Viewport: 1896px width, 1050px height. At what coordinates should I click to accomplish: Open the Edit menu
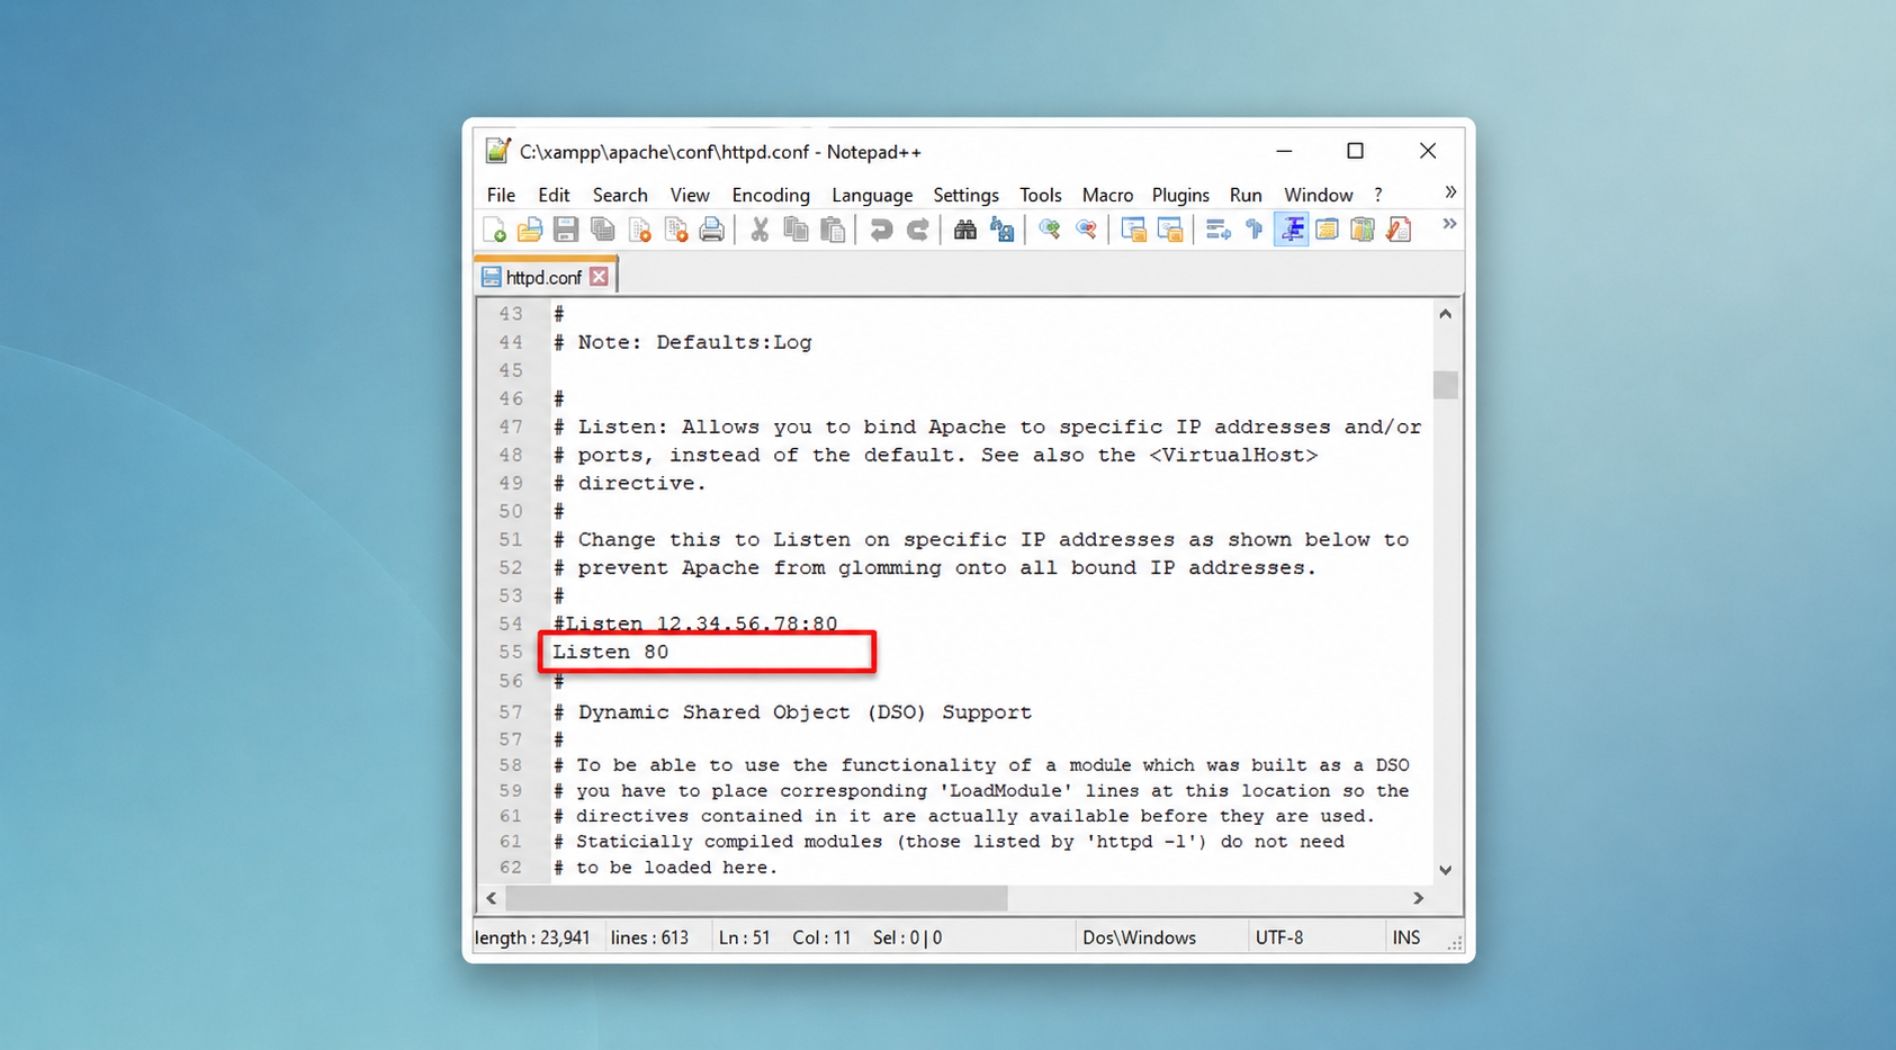[553, 195]
